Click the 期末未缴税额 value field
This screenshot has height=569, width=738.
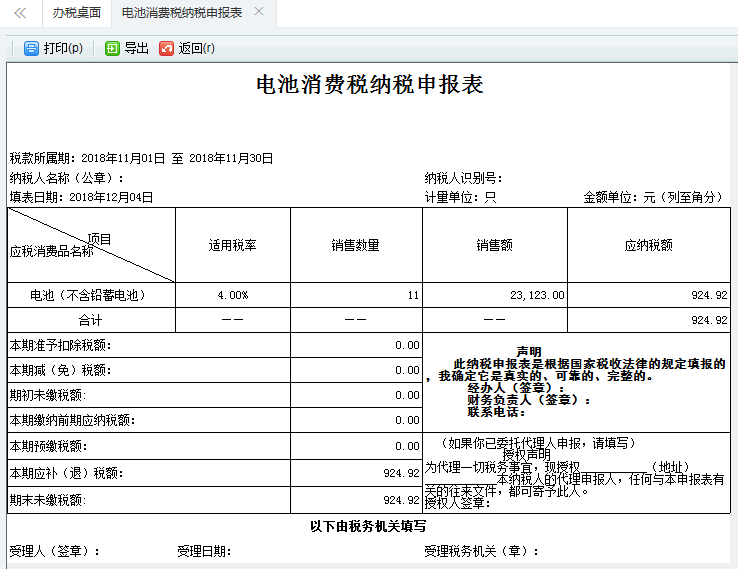356,500
